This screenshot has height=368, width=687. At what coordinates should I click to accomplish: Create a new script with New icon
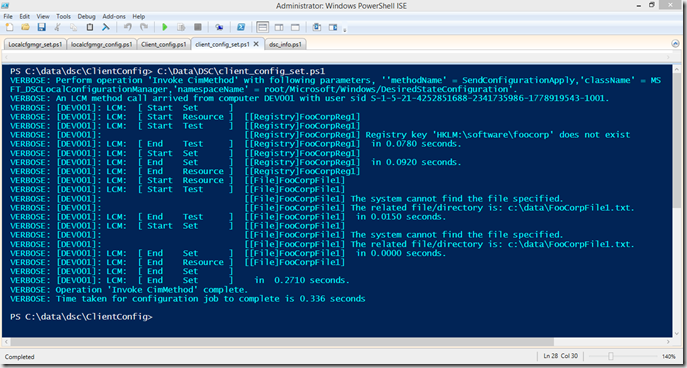click(x=10, y=27)
